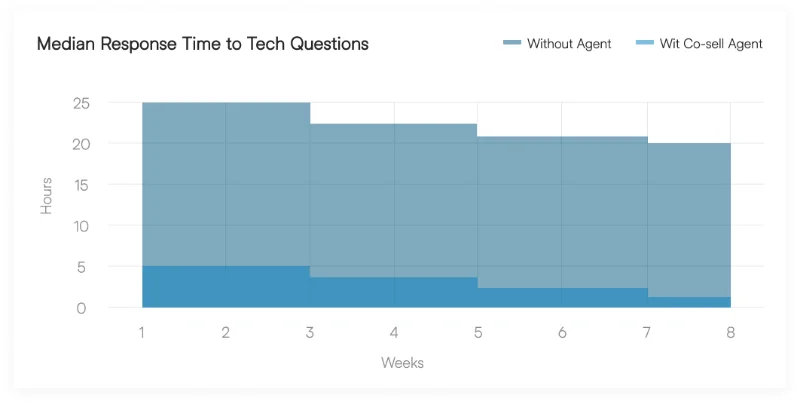Select week 7 on the x-axis
The image size is (800, 404).
tap(646, 332)
